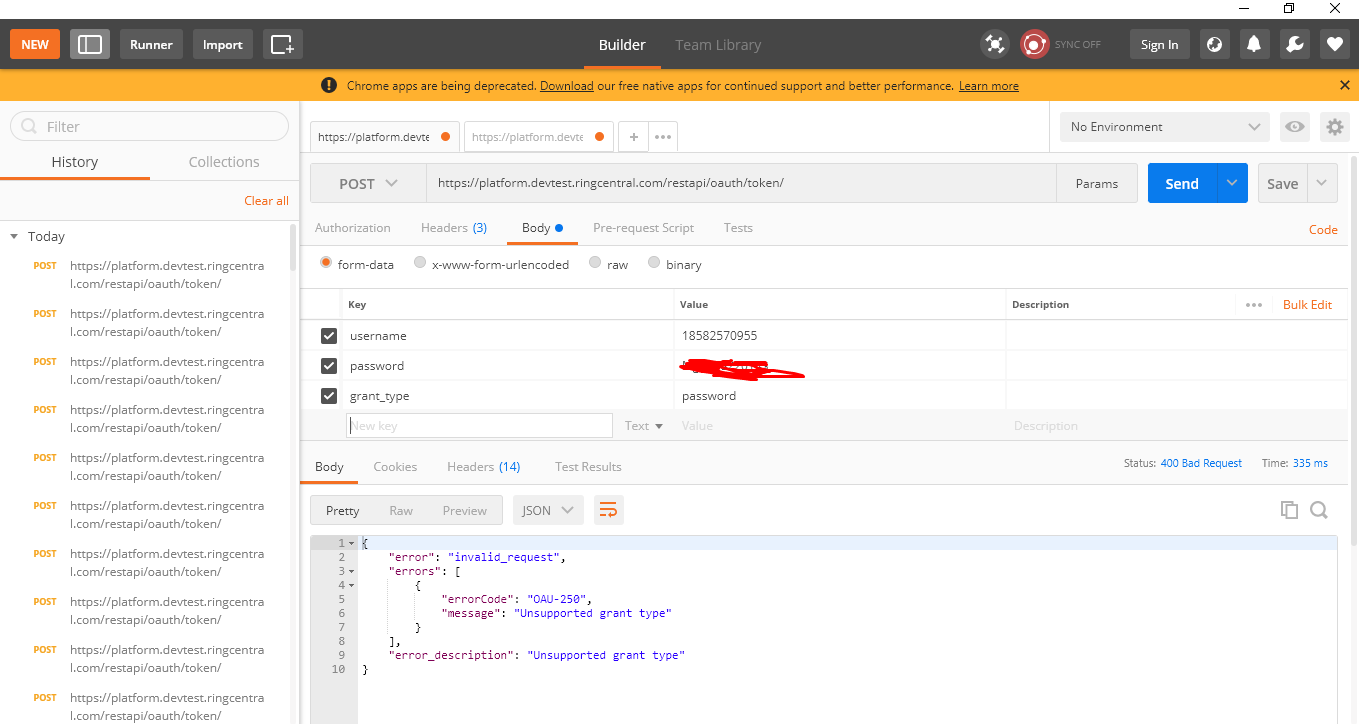The width and height of the screenshot is (1359, 724).
Task: Switch to Raw response view
Action: [401, 510]
